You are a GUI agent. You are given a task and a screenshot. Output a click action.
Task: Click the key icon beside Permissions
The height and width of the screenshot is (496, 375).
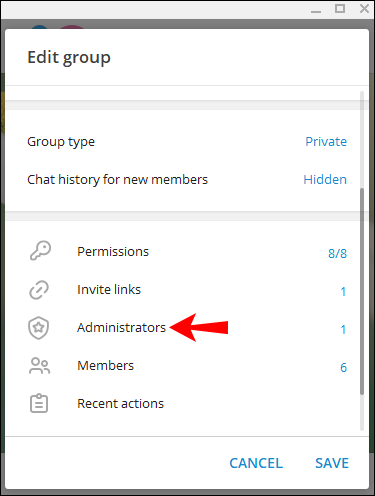pyautogui.click(x=40, y=251)
